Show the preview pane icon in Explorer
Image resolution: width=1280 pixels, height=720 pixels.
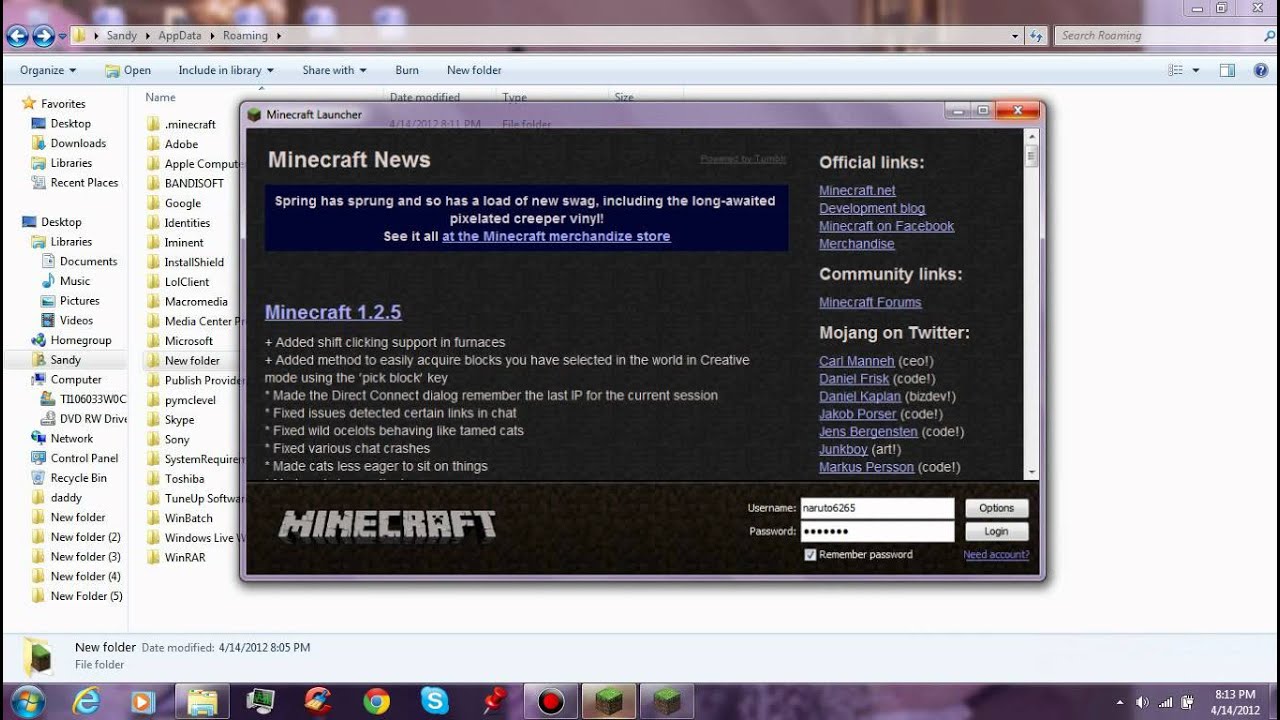click(1227, 70)
